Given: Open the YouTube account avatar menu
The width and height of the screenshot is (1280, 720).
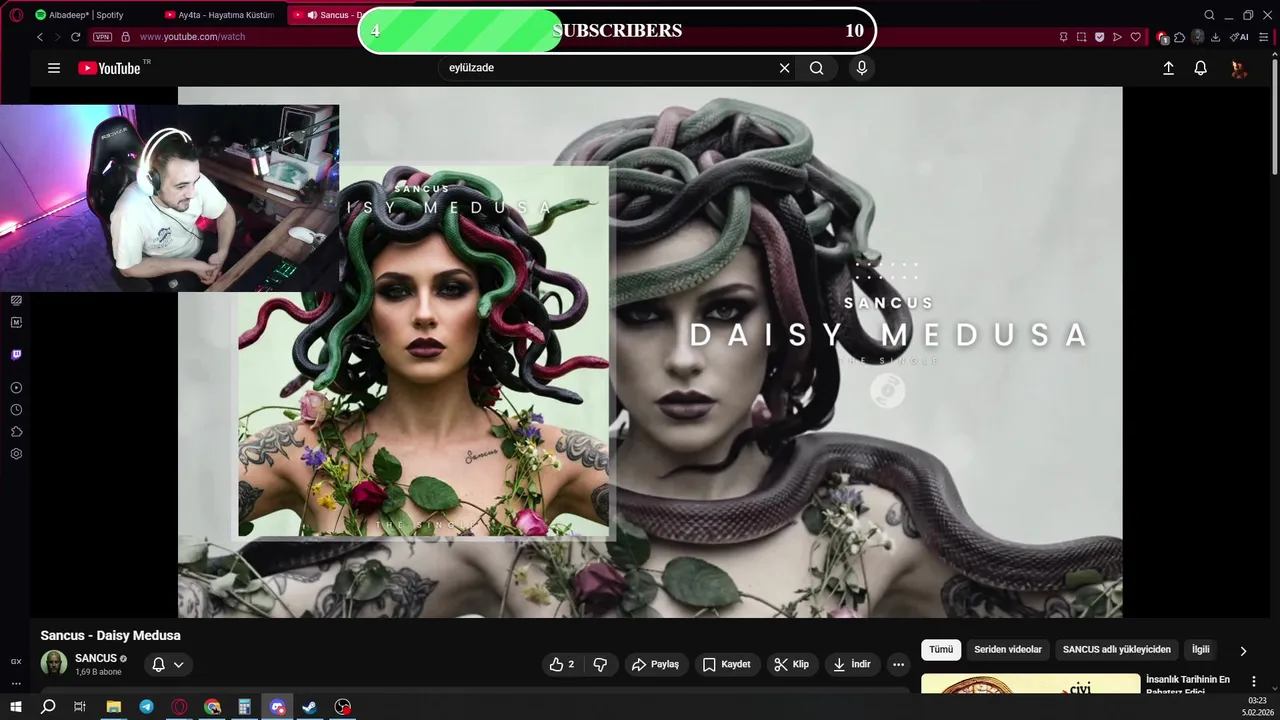Looking at the screenshot, I should point(1239,68).
